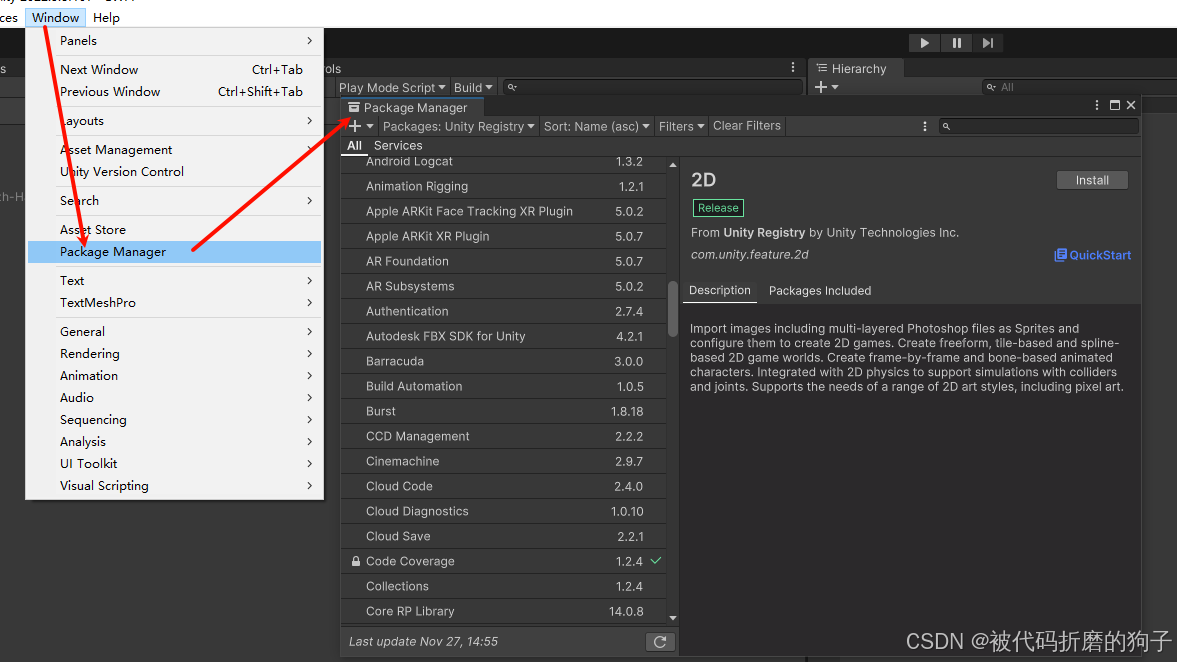The height and width of the screenshot is (662, 1177).
Task: Click the Step frame button
Action: [988, 43]
